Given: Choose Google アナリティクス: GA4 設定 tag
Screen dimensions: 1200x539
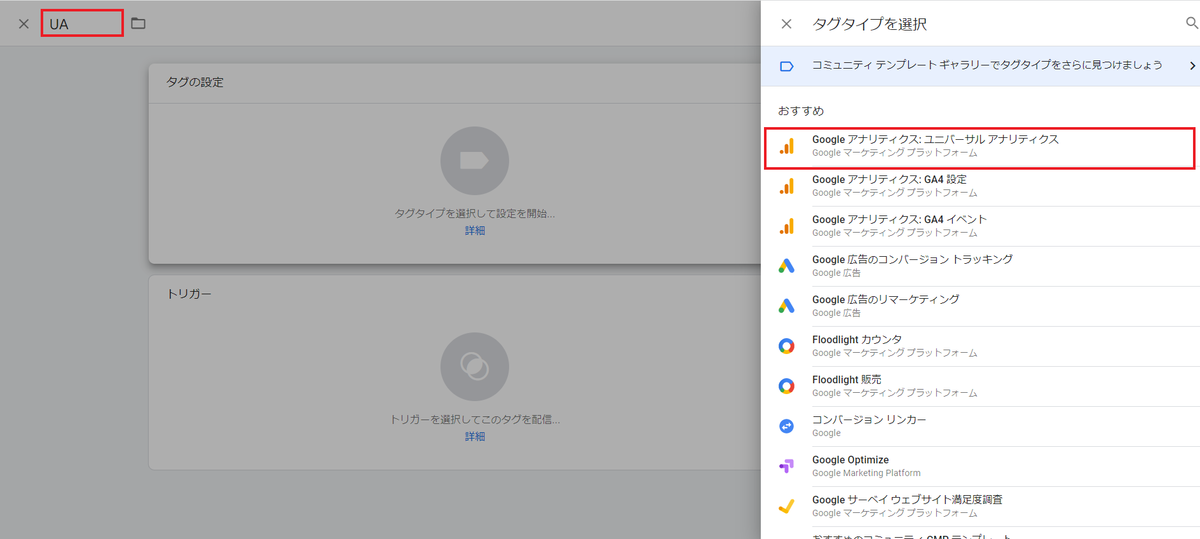Looking at the screenshot, I should tap(980, 186).
